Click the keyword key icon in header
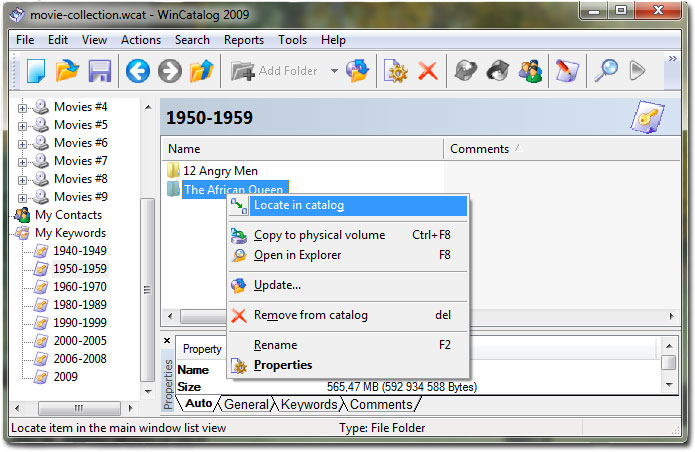 [648, 117]
